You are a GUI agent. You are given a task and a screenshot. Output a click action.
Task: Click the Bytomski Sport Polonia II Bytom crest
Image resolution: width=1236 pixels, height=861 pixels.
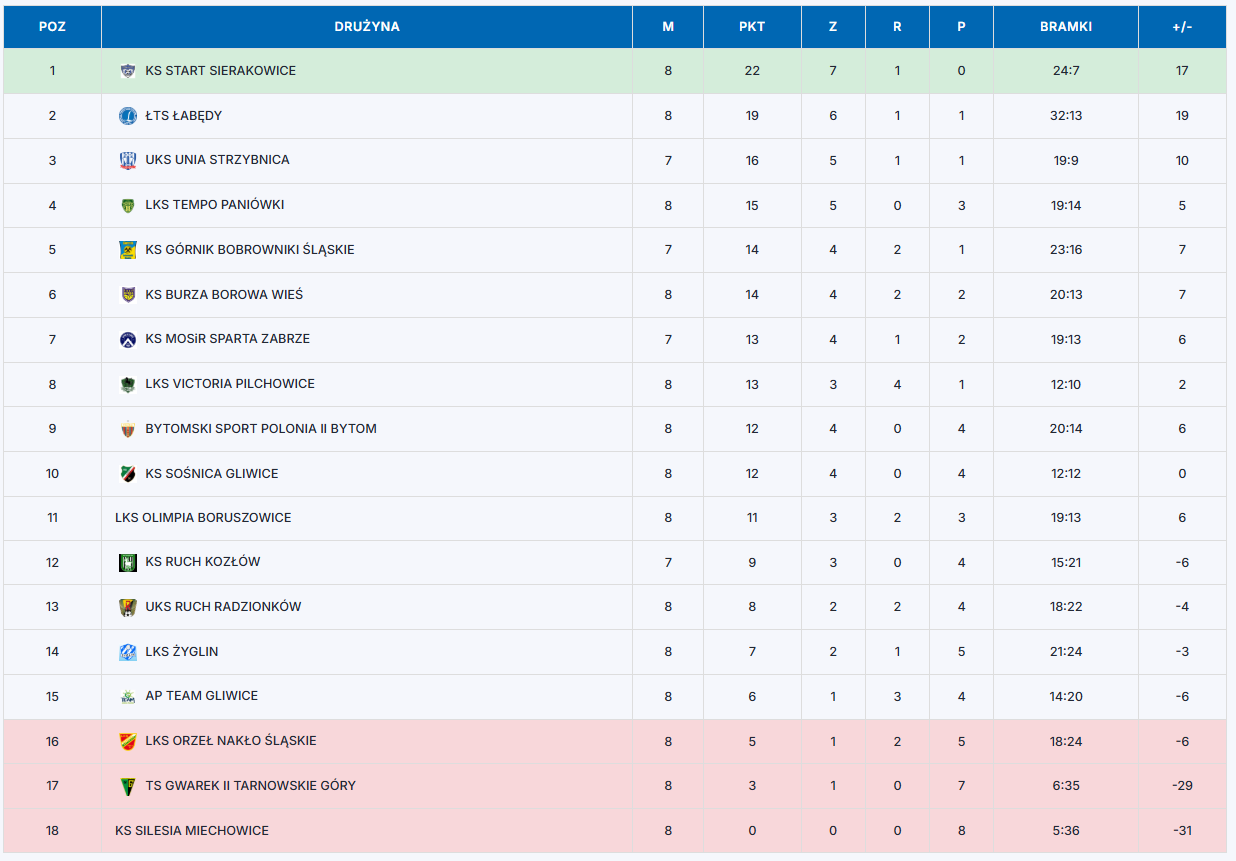(127, 429)
